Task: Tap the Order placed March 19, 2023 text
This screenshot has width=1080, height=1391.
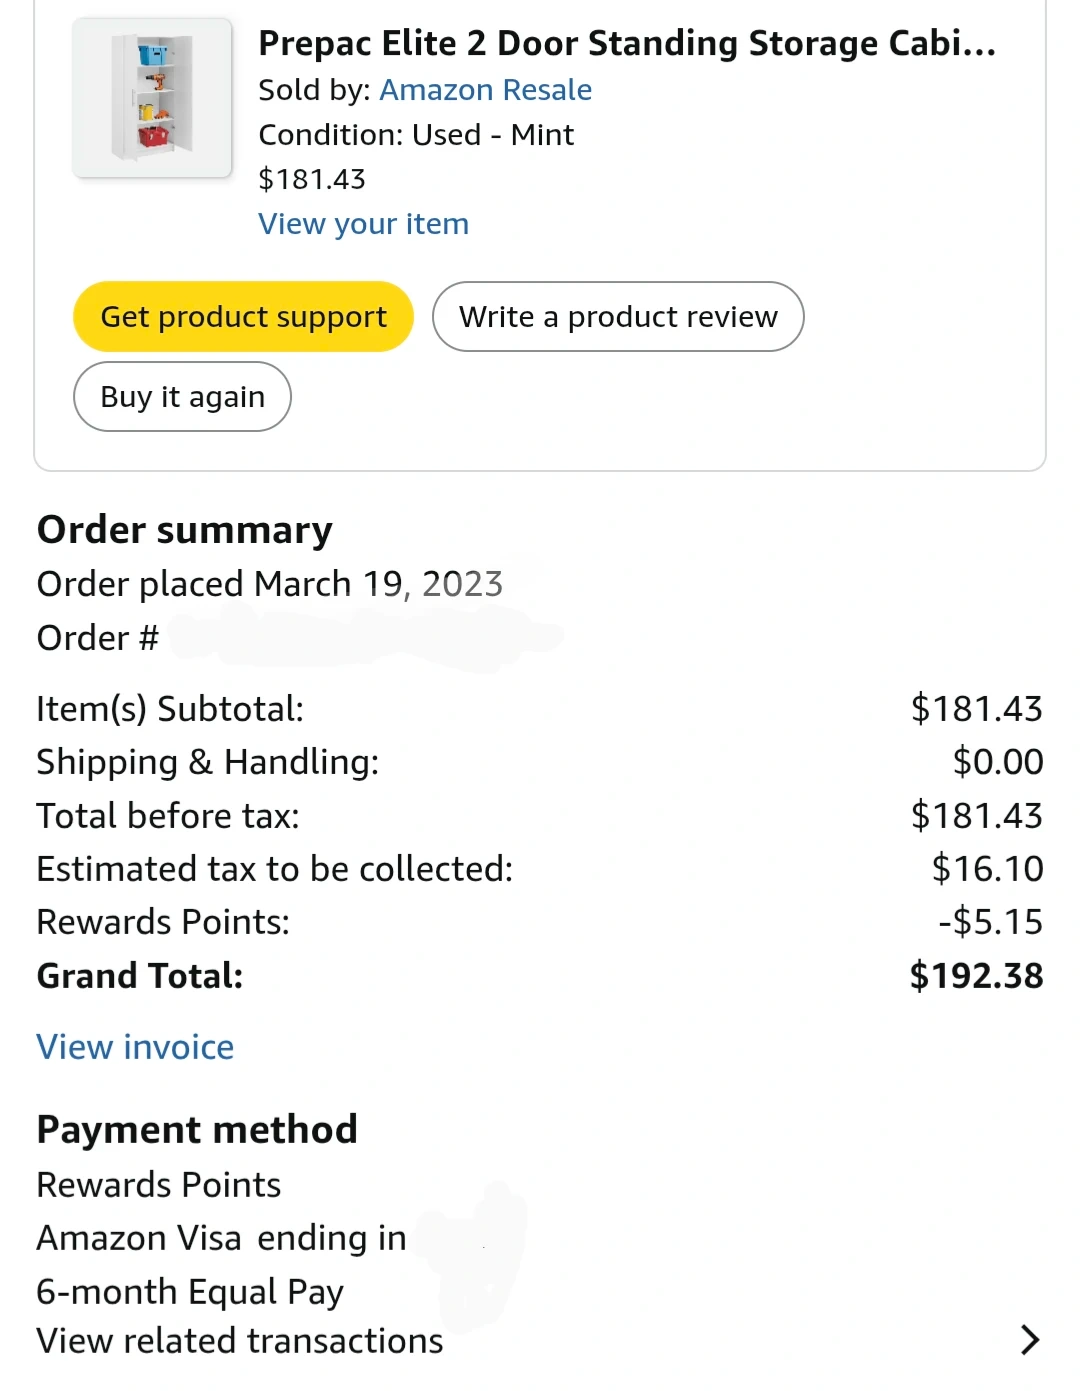Action: [x=270, y=584]
